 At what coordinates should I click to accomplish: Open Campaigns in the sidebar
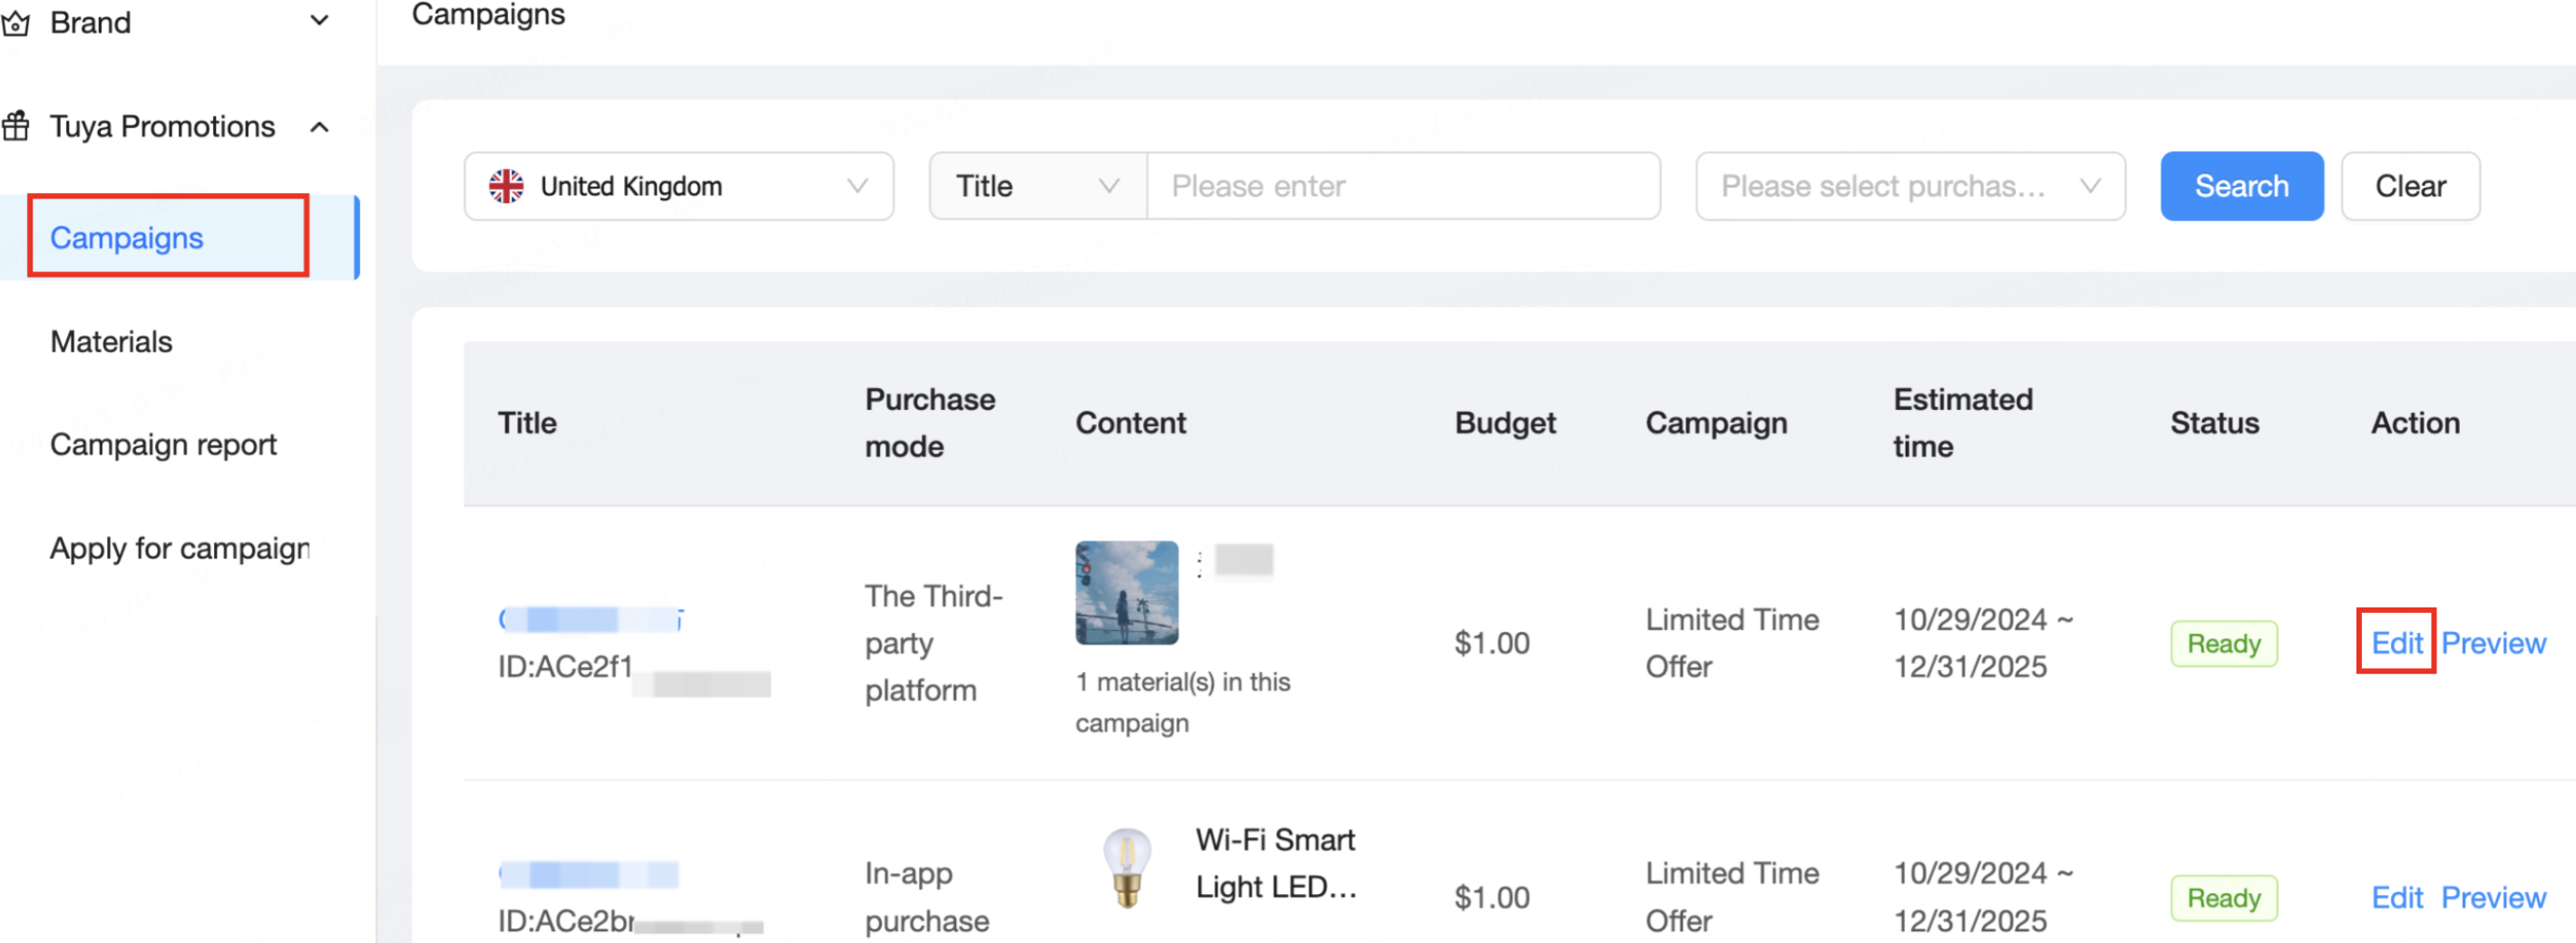pos(127,237)
